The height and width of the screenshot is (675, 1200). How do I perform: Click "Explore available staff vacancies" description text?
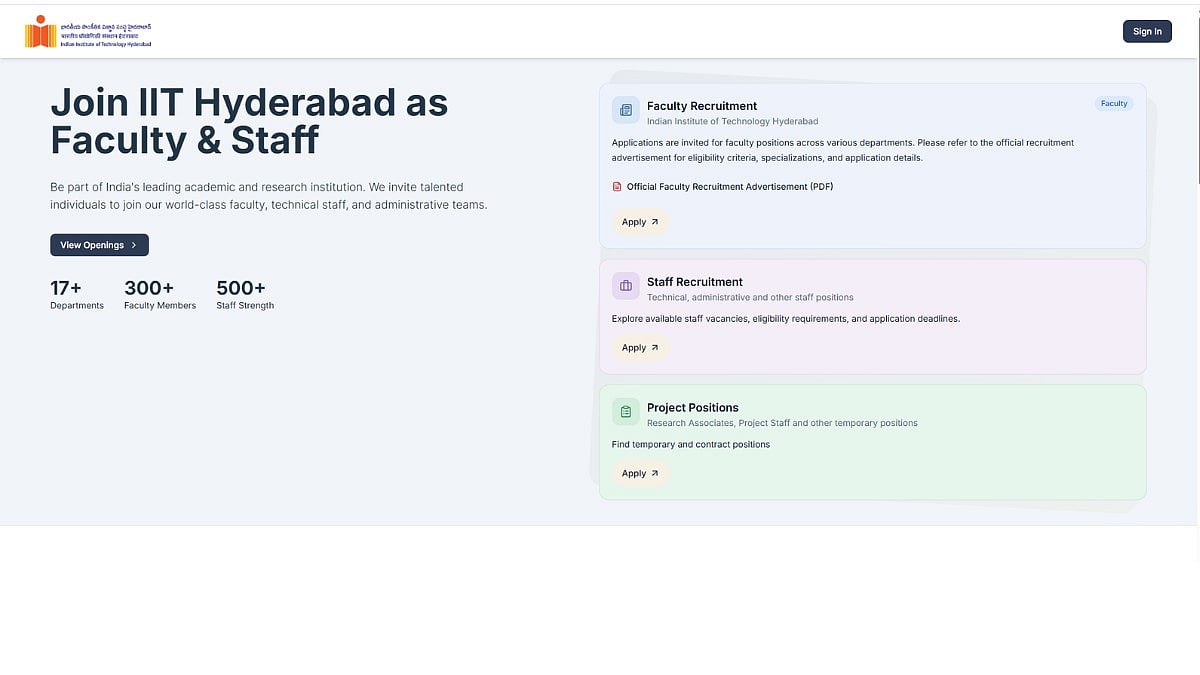(x=786, y=319)
